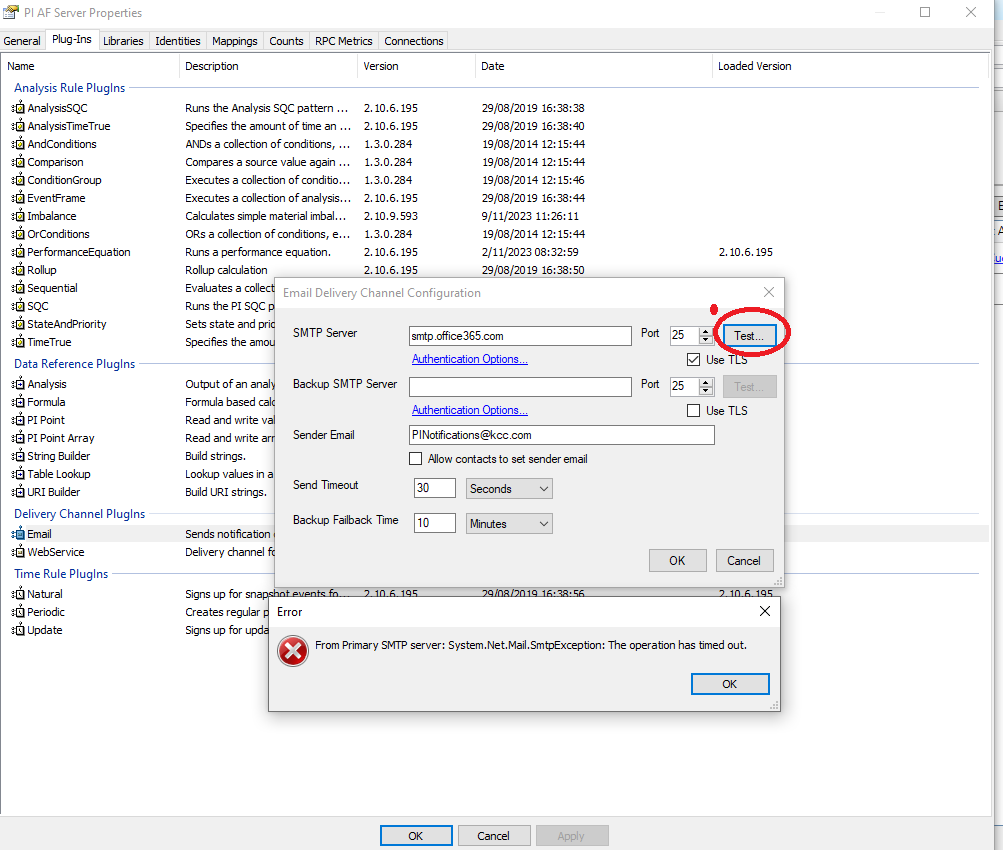Screen dimensions: 1005x850
Task: Click the Imbalance plug-in icon
Action: pyautogui.click(x=19, y=216)
